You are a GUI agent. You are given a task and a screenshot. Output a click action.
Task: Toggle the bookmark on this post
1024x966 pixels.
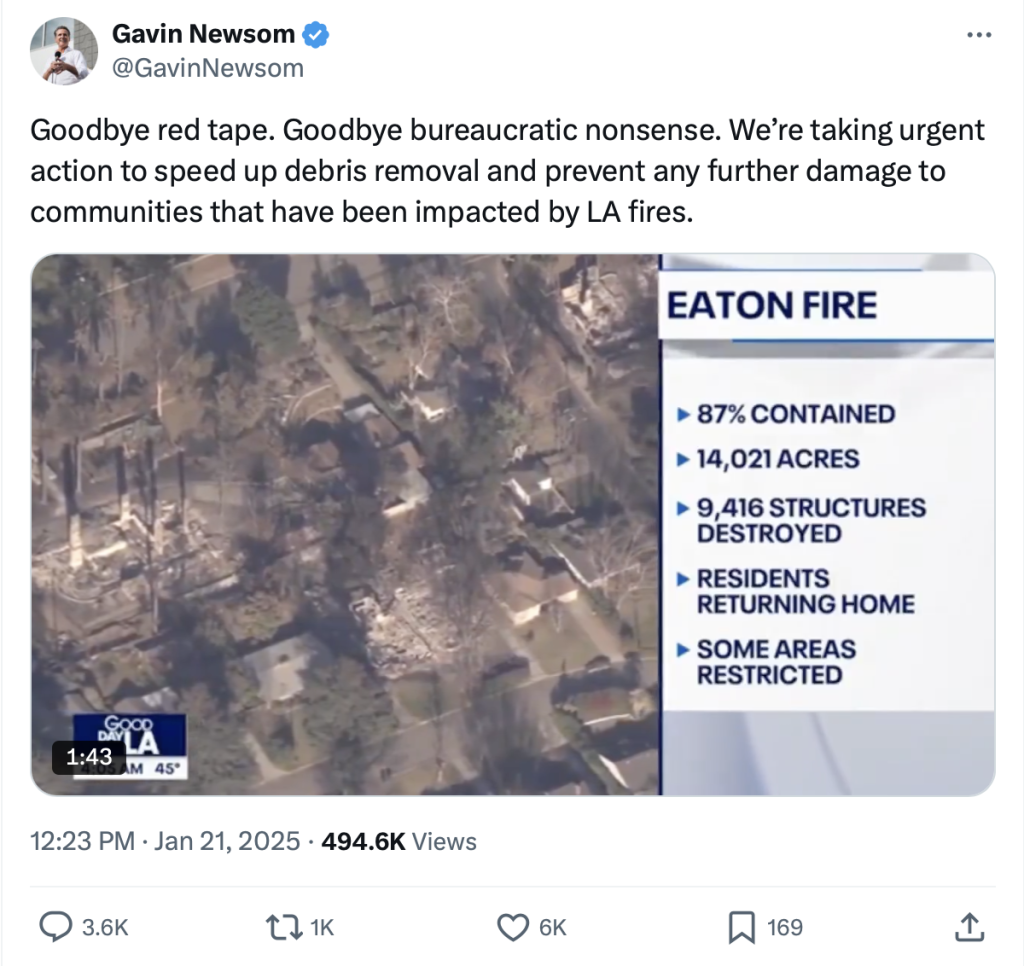(741, 927)
